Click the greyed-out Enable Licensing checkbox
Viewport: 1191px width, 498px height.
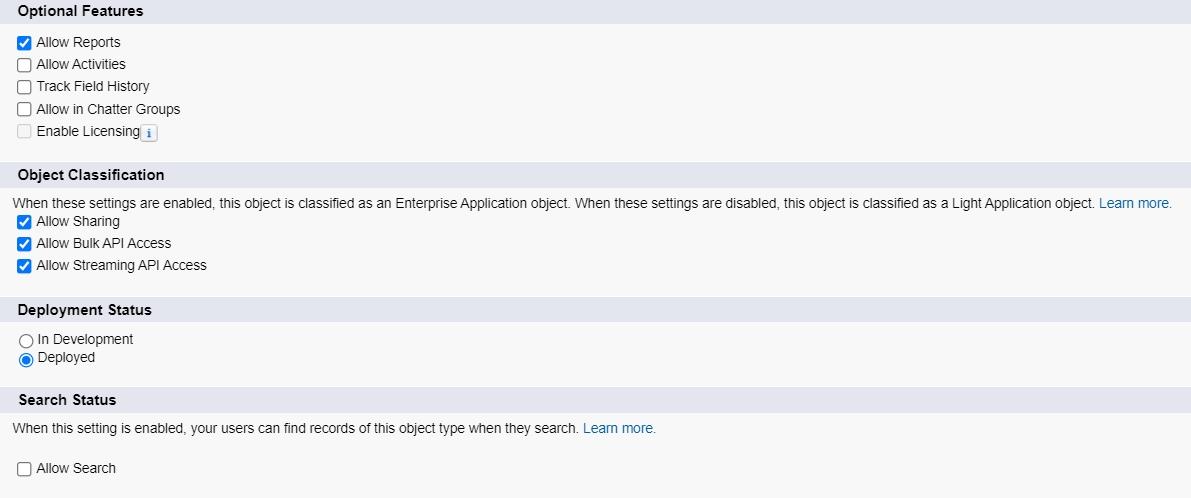[25, 132]
